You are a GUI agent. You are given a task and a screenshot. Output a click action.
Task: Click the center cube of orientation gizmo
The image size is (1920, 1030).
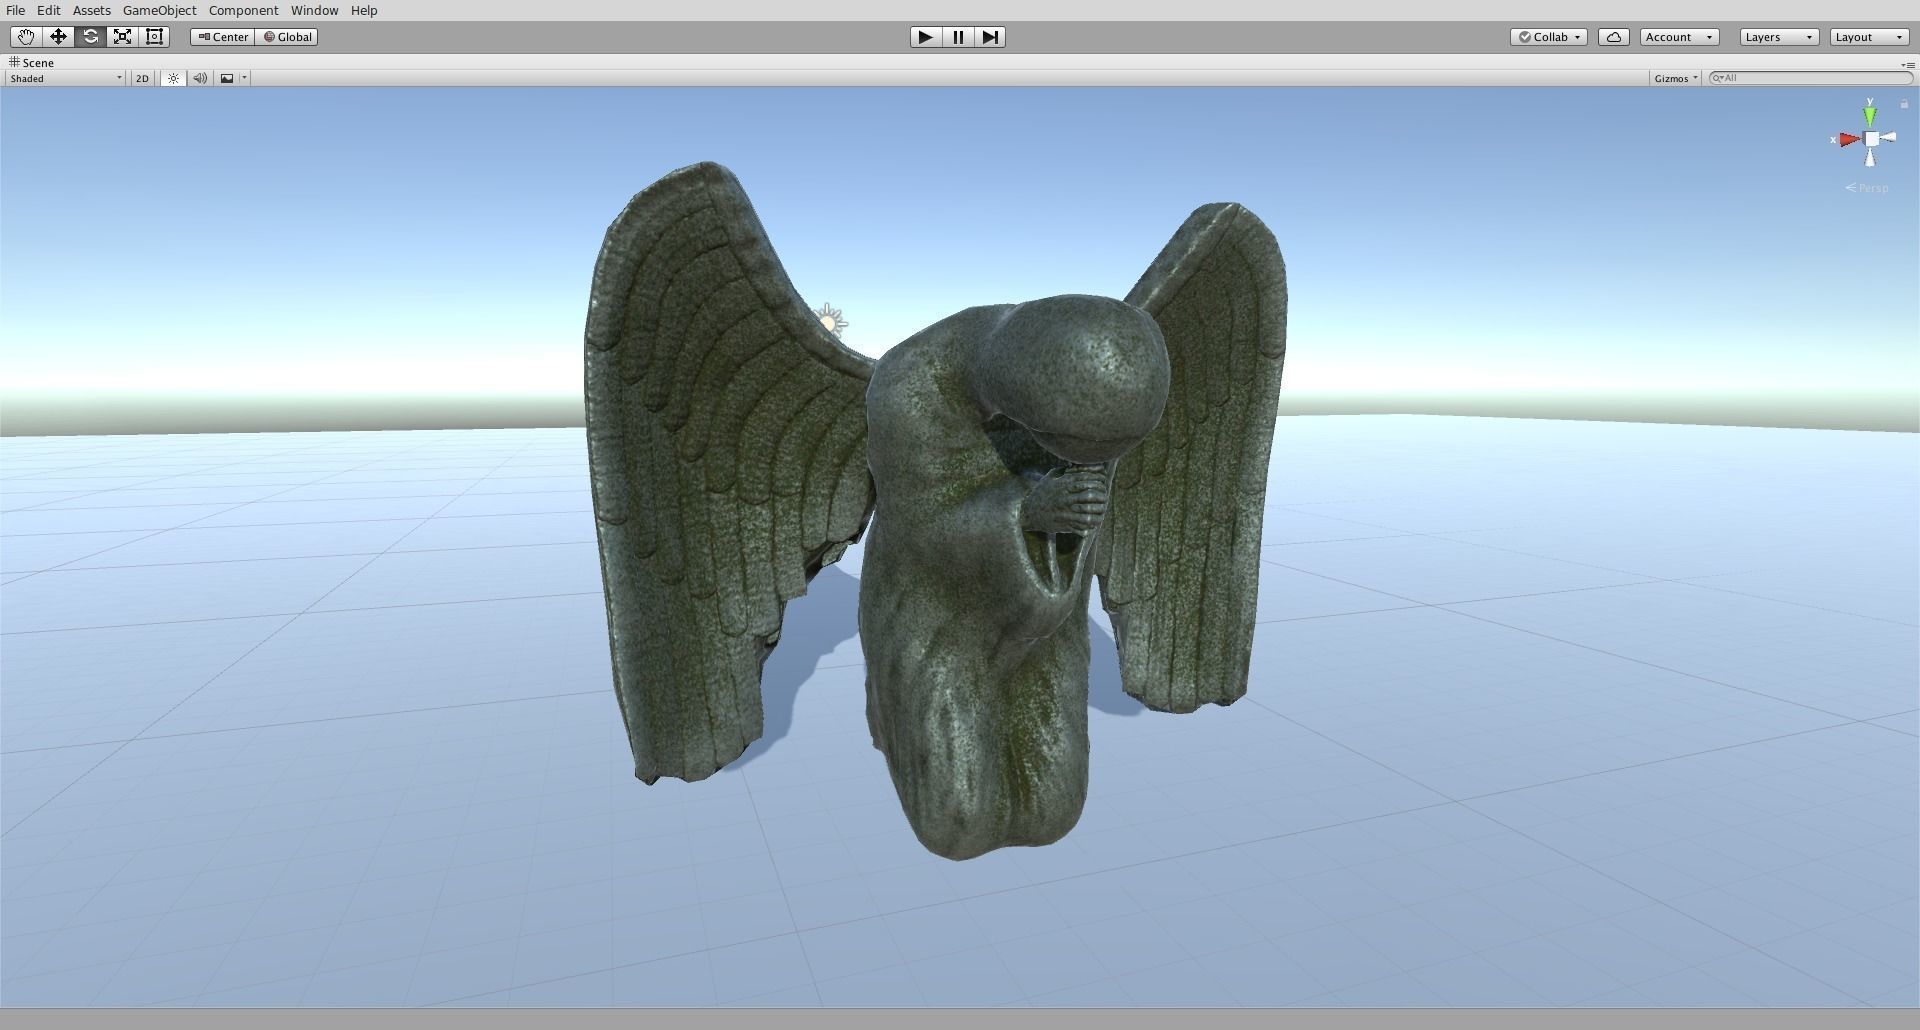(1871, 139)
